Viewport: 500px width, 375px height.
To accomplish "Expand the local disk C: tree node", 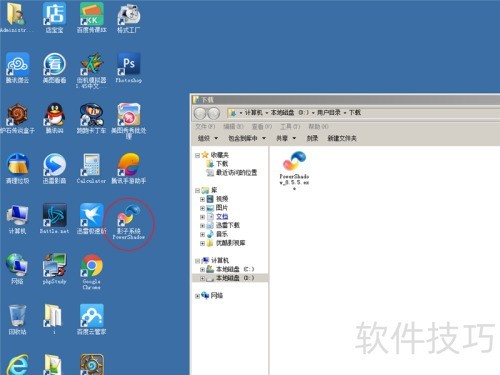I will pyautogui.click(x=202, y=269).
